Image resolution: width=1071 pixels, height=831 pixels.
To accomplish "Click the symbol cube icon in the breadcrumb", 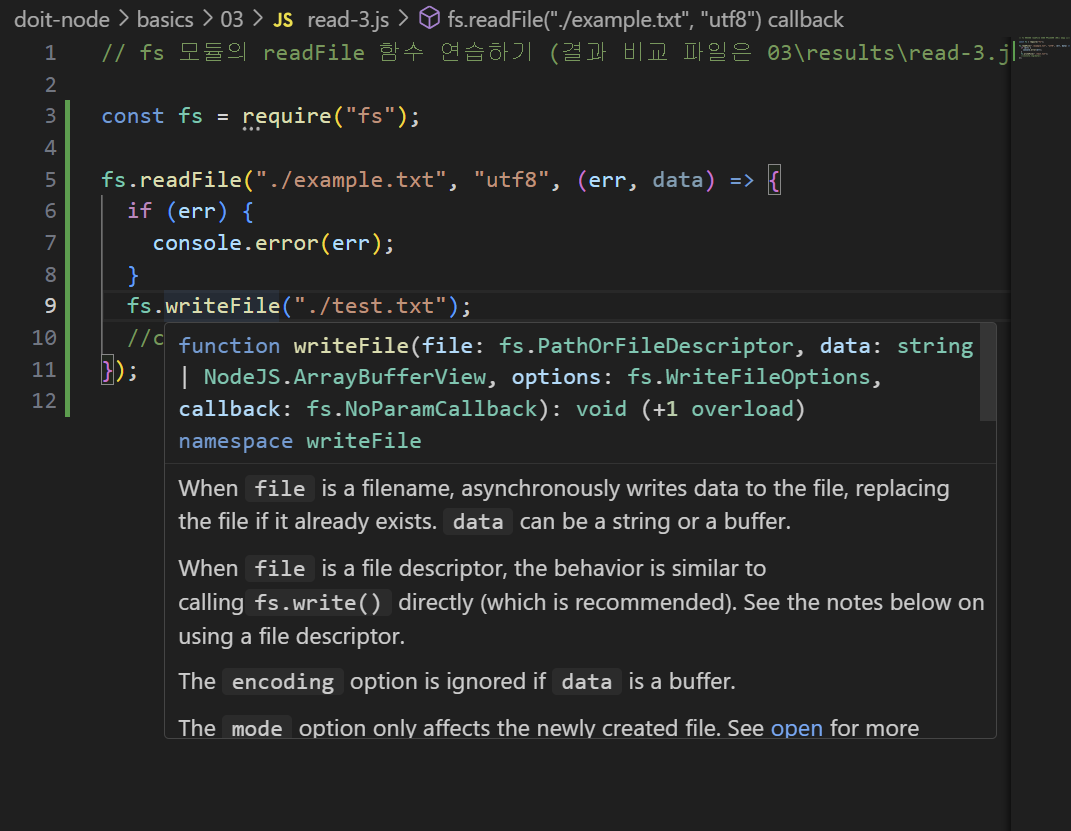I will coord(430,19).
